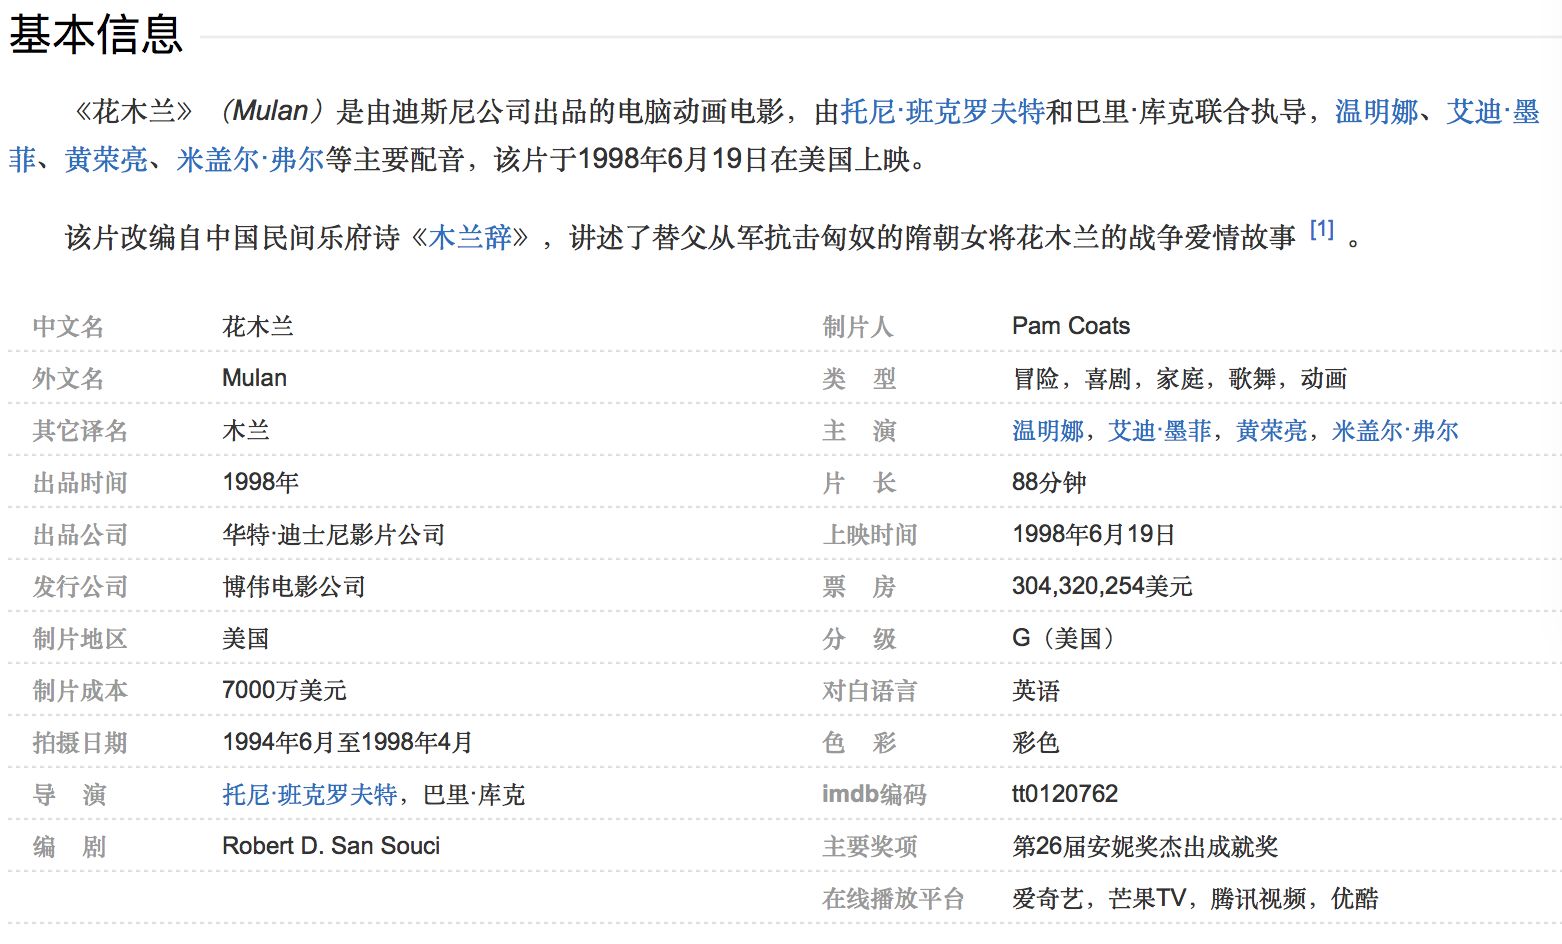This screenshot has width=1562, height=944.
Task: Select the label 主要奖项
Action: click(870, 847)
